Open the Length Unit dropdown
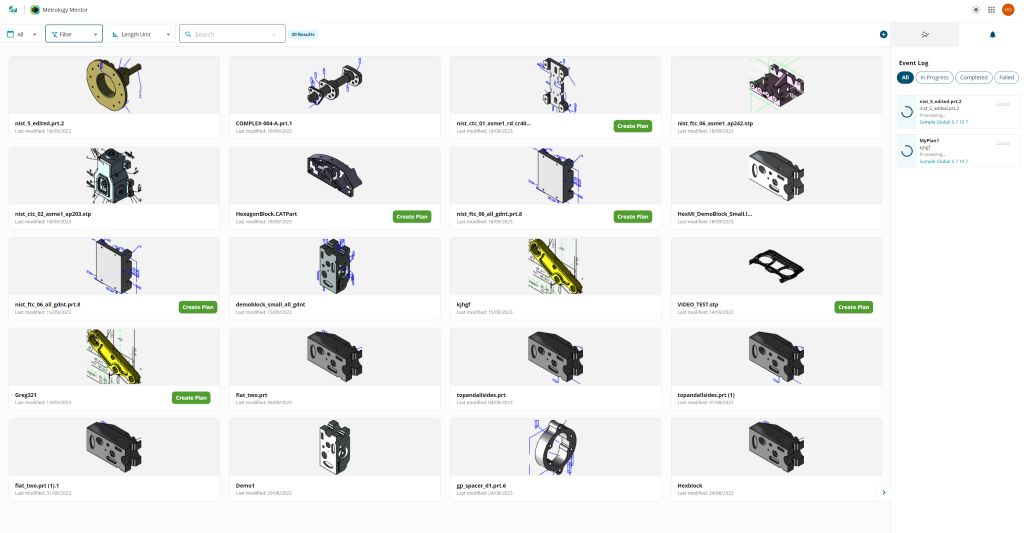The height and width of the screenshot is (533, 1024). coord(140,34)
